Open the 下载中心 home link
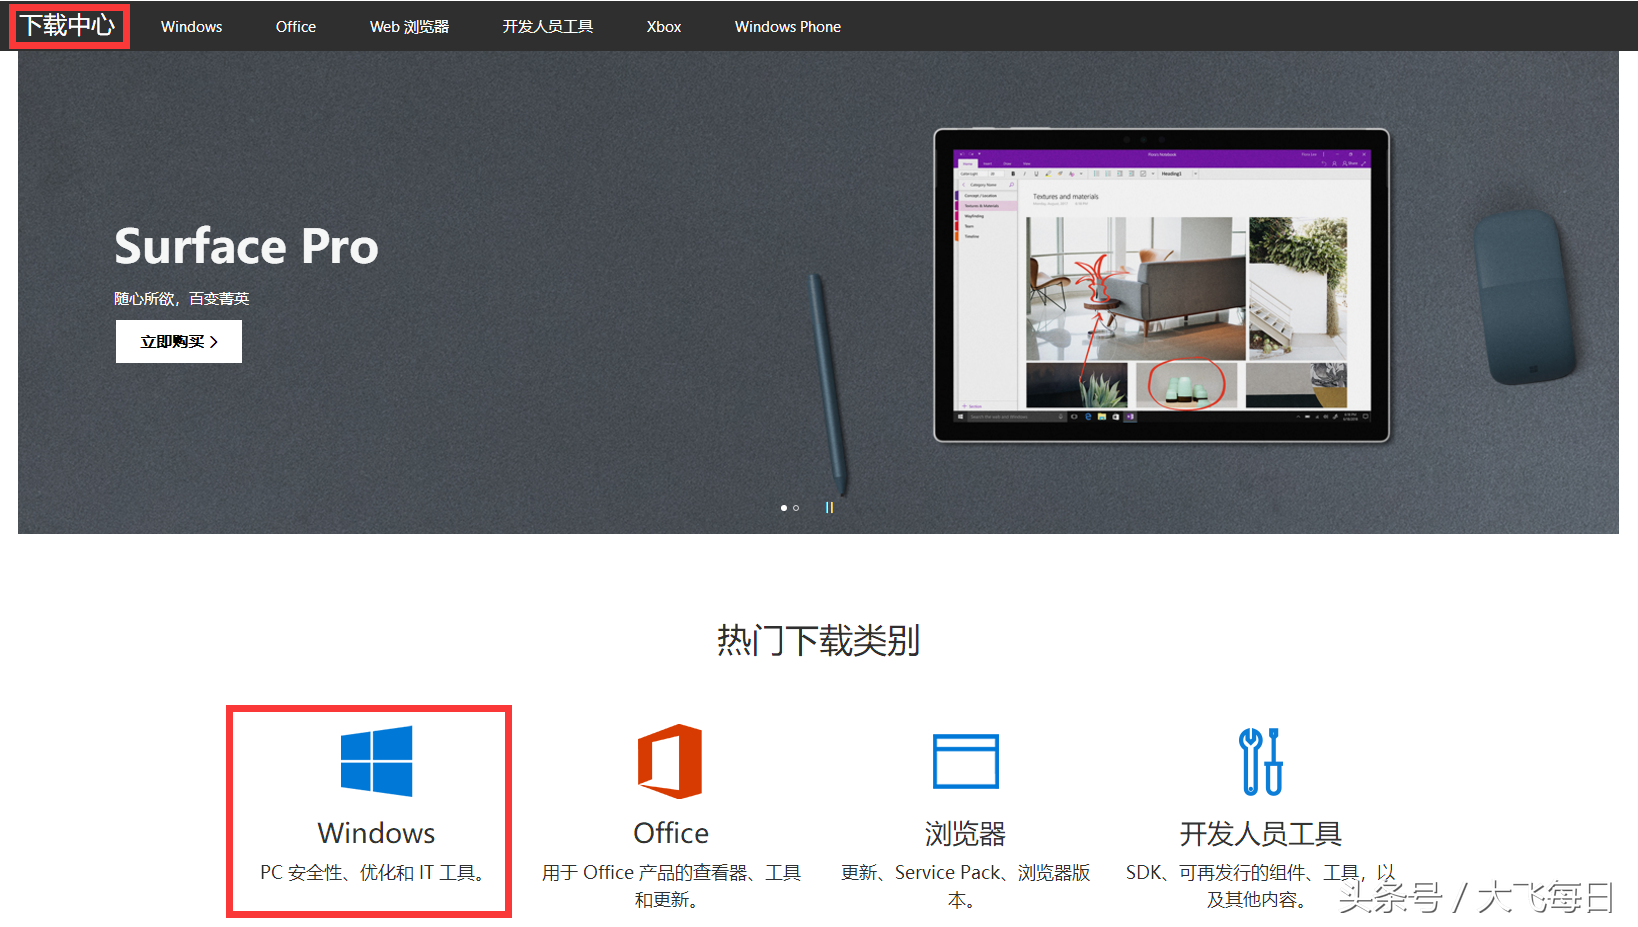 (x=68, y=25)
